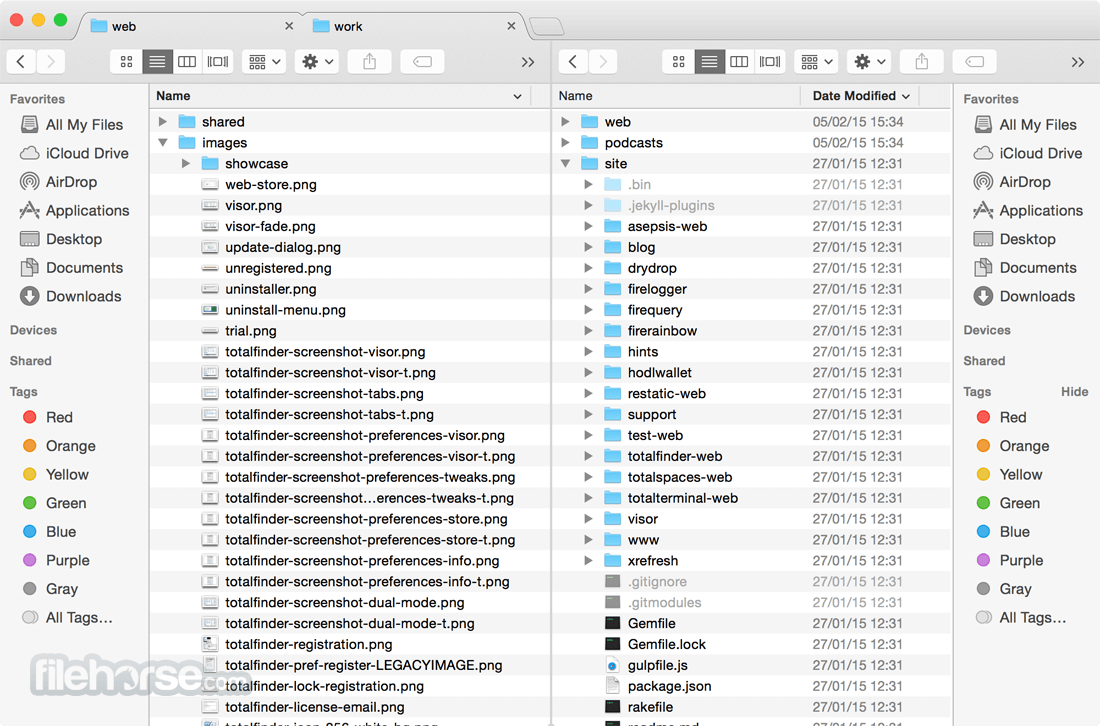Switch right pane to column view
Image resolution: width=1100 pixels, height=726 pixels.
739,62
